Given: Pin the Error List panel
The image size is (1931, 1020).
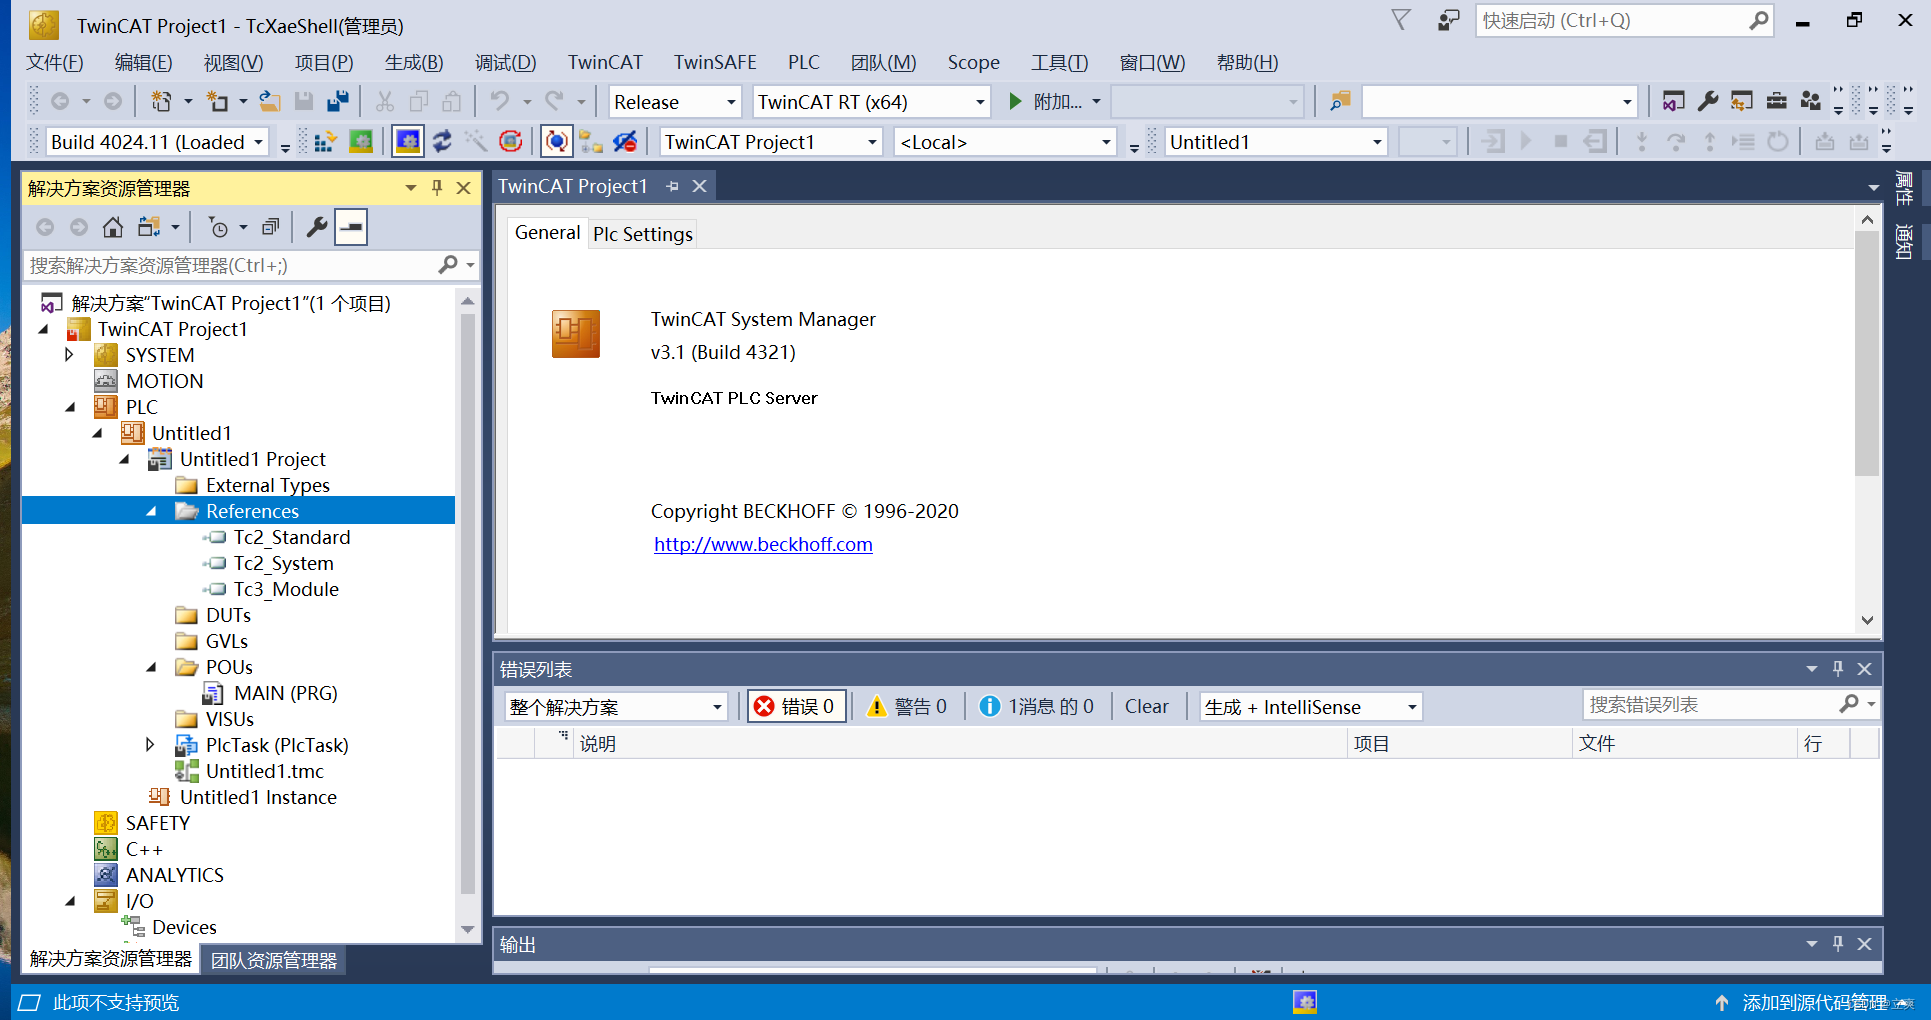Looking at the screenshot, I should [1838, 668].
